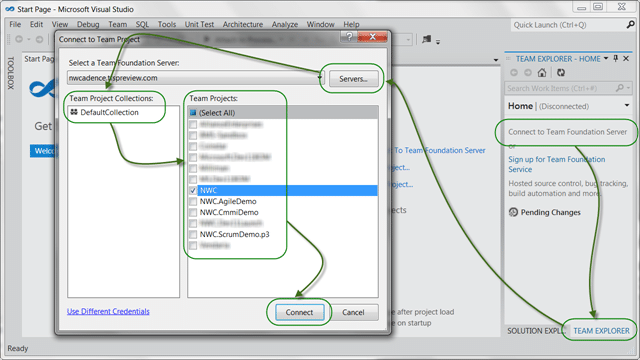Click the Search Work Items field

[x=560, y=88]
